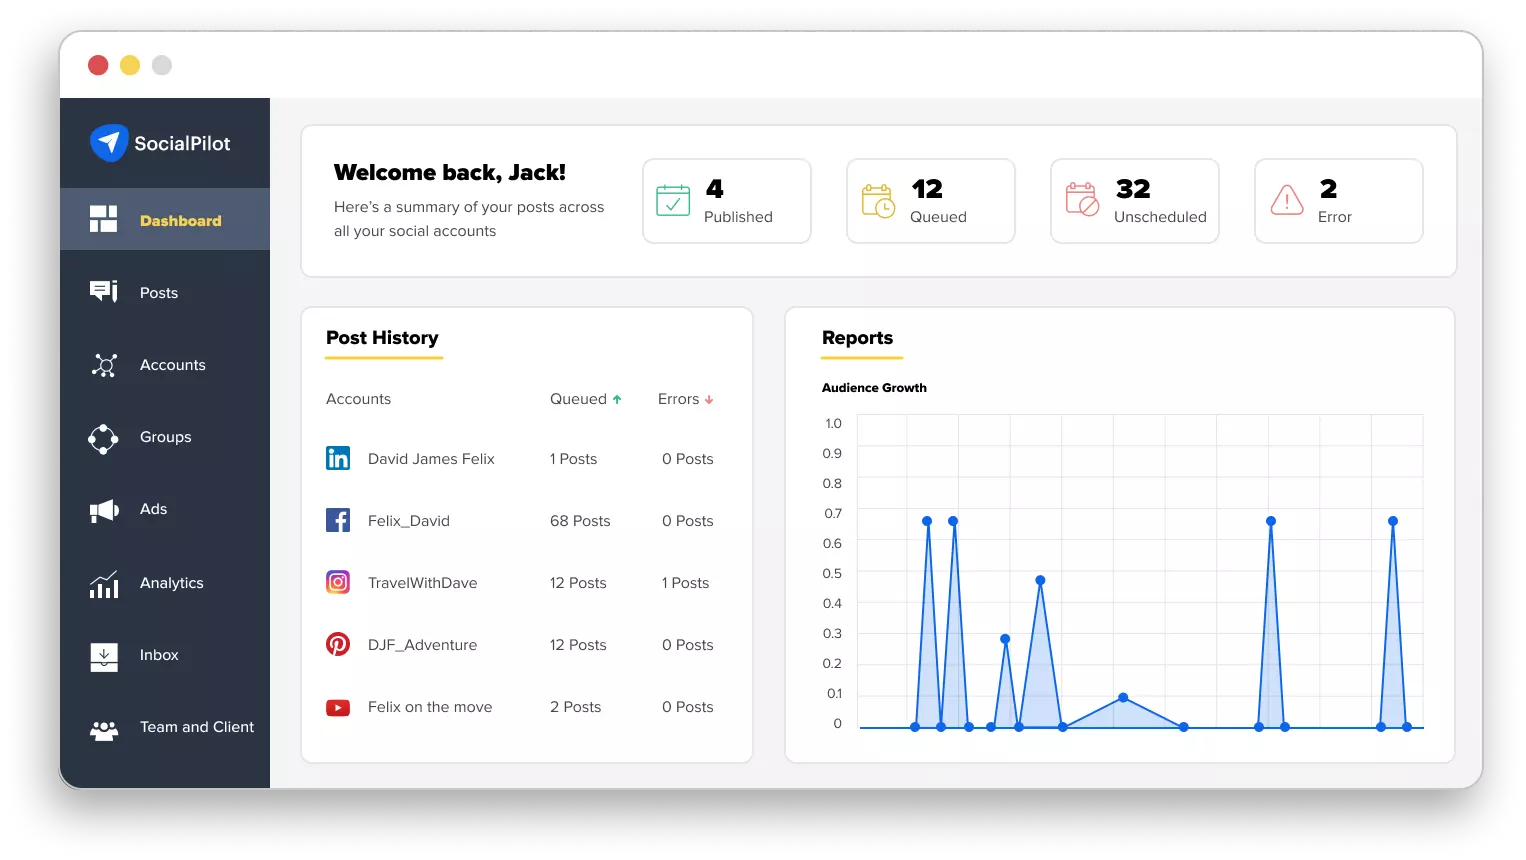The width and height of the screenshot is (1526, 860).
Task: Select the Groups icon in the sidebar
Action: point(103,438)
